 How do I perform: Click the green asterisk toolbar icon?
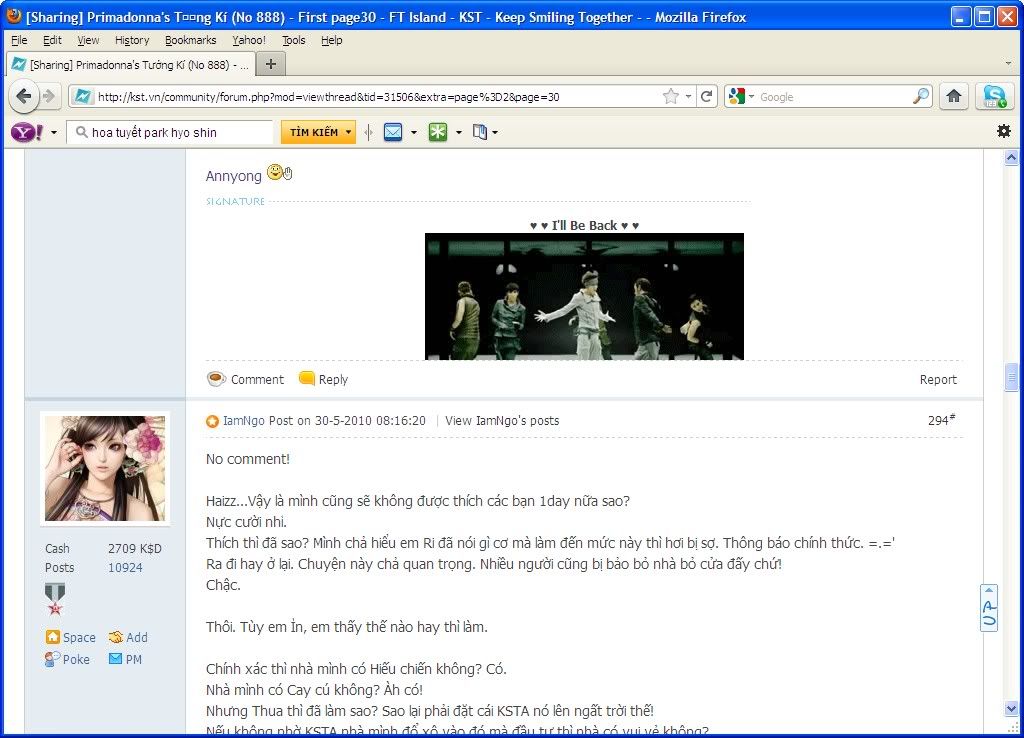(438, 132)
